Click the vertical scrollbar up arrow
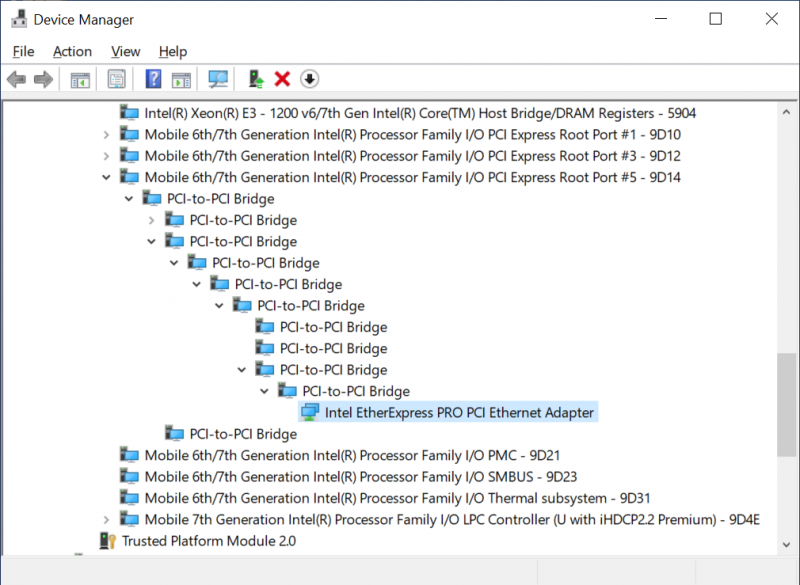800x585 pixels. [x=786, y=112]
